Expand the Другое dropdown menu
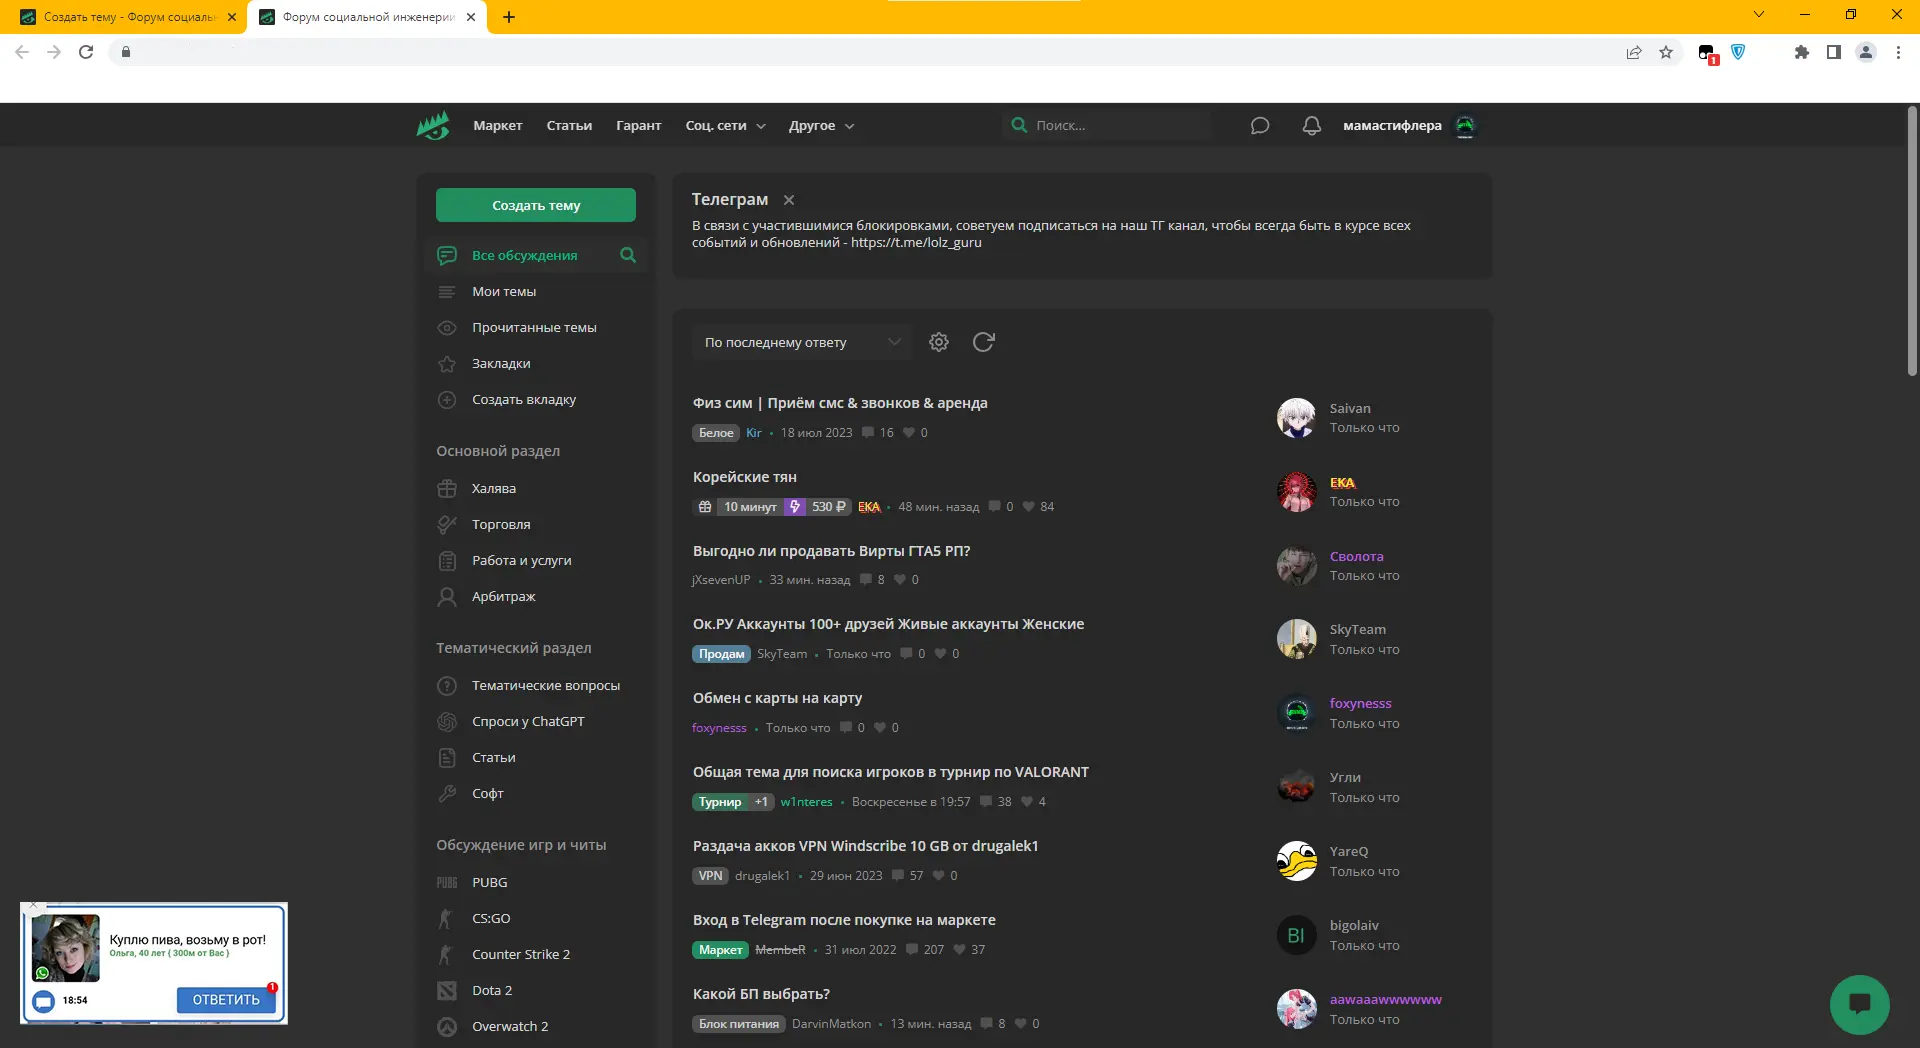The width and height of the screenshot is (1920, 1048). point(822,125)
